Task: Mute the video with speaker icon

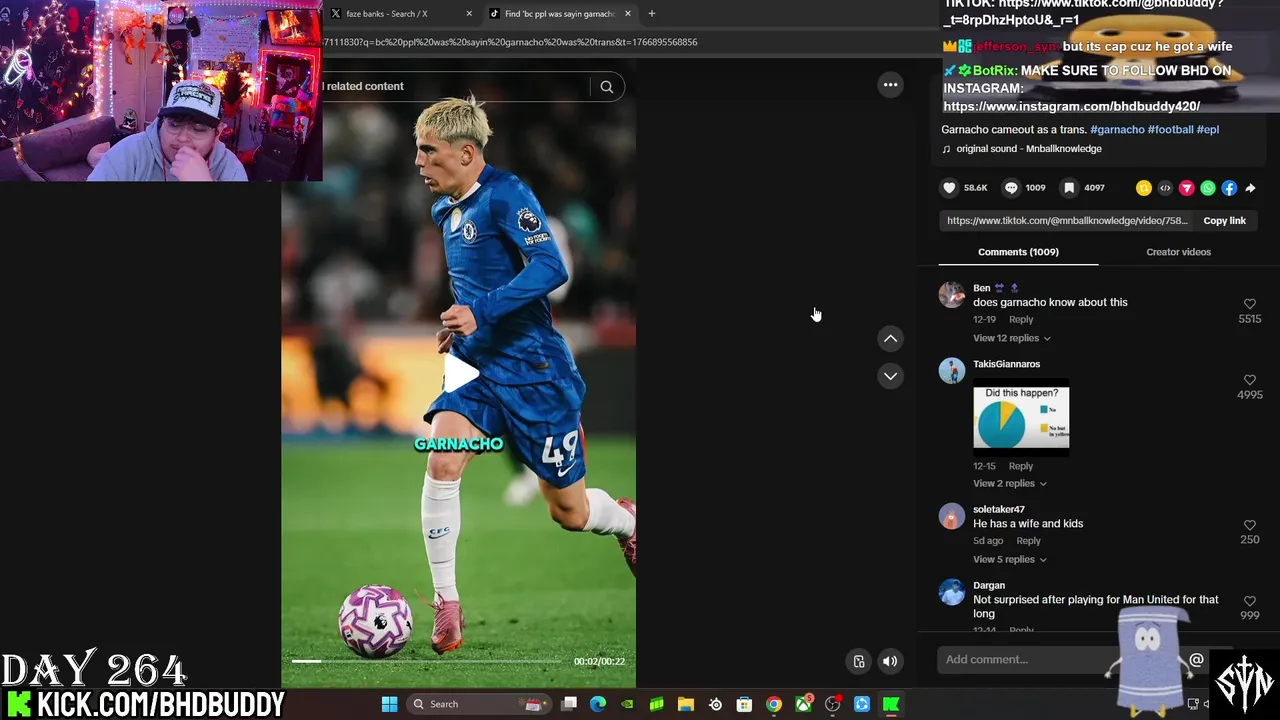Action: pos(890,661)
